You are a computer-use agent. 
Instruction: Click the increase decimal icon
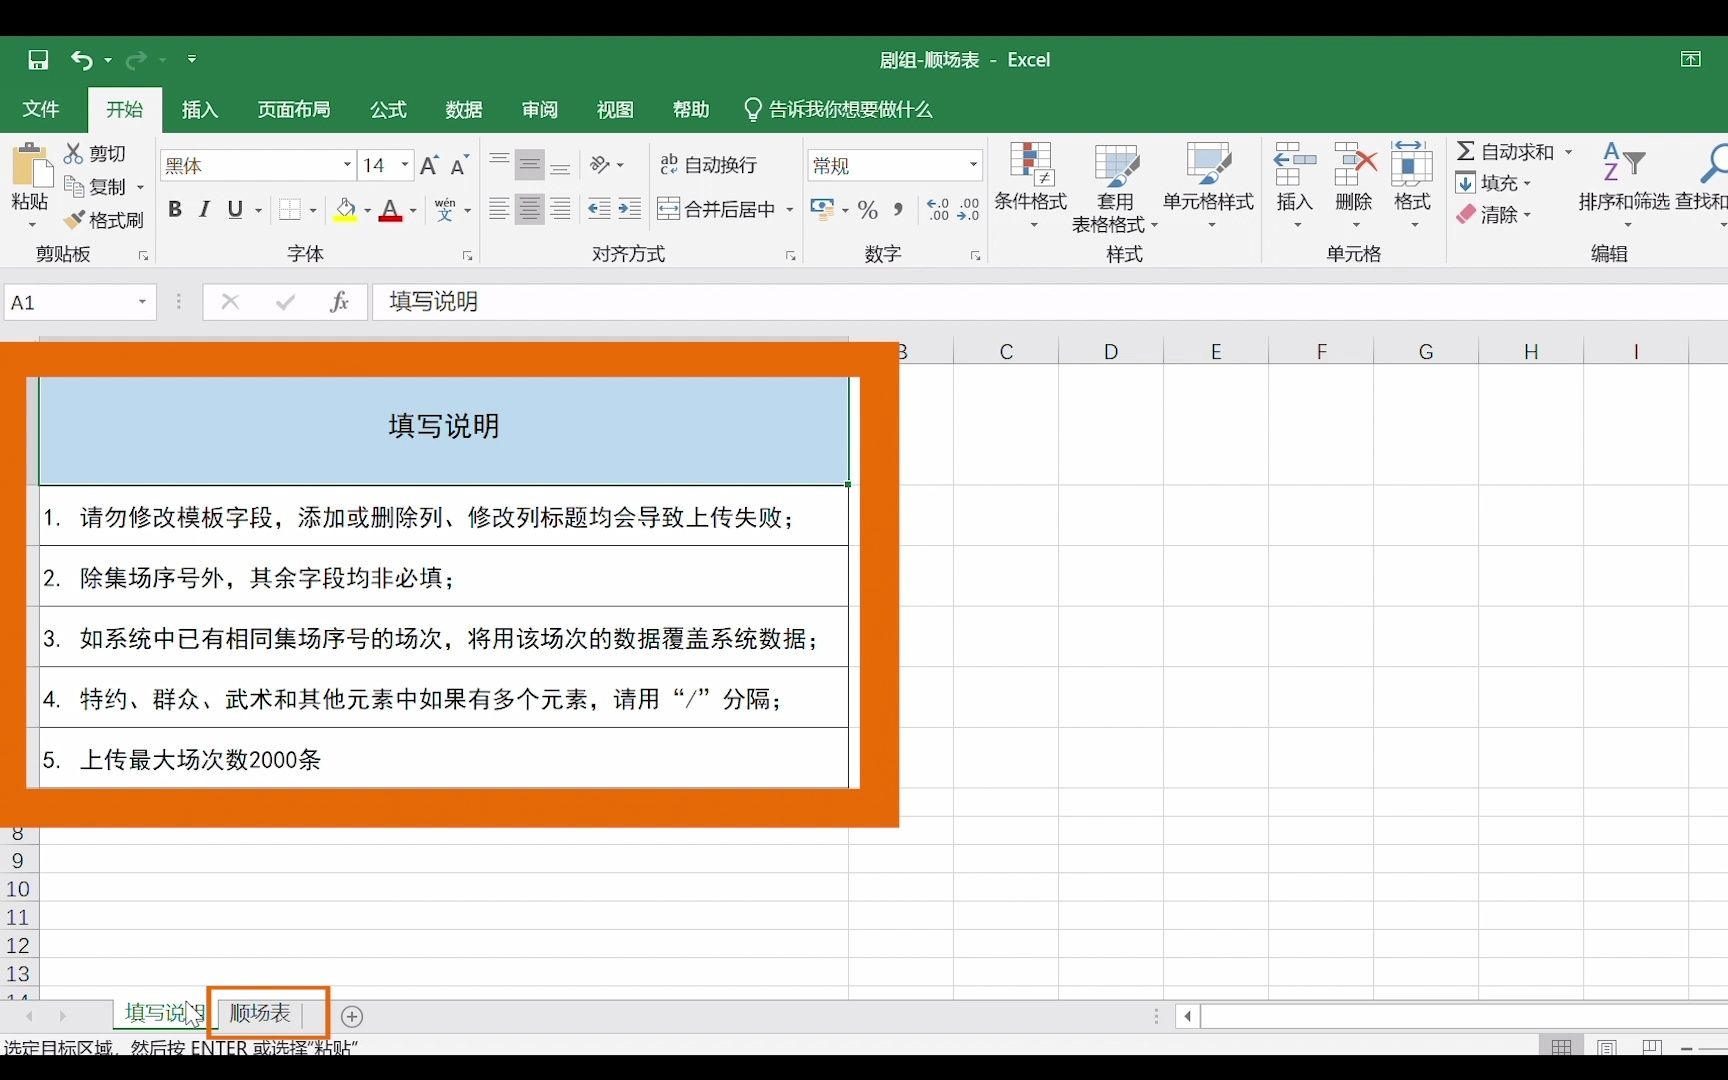point(938,209)
